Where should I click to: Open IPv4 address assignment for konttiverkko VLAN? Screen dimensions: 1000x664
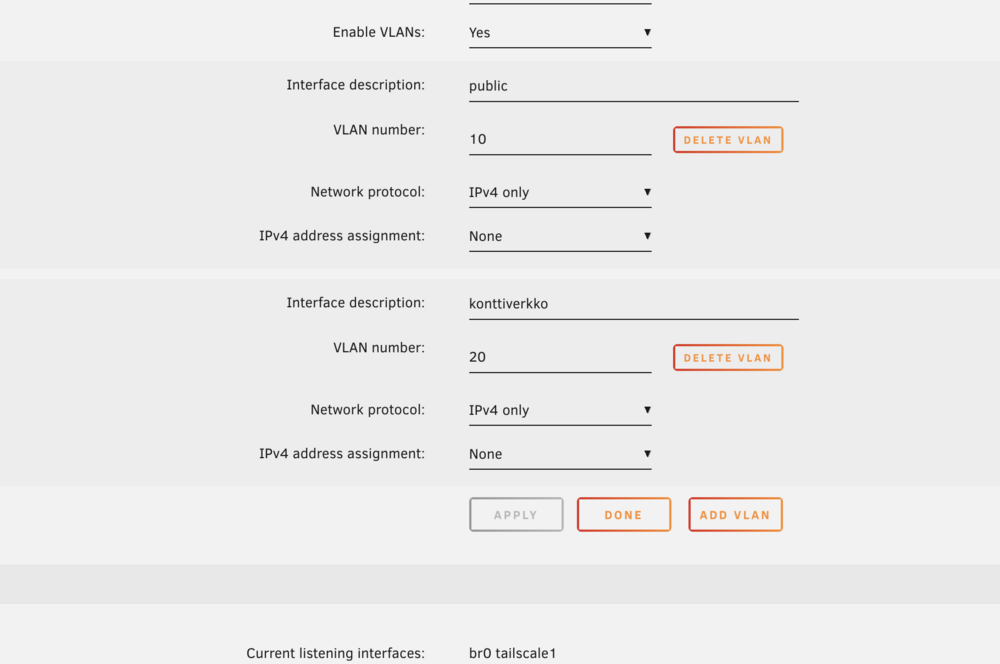(560, 454)
